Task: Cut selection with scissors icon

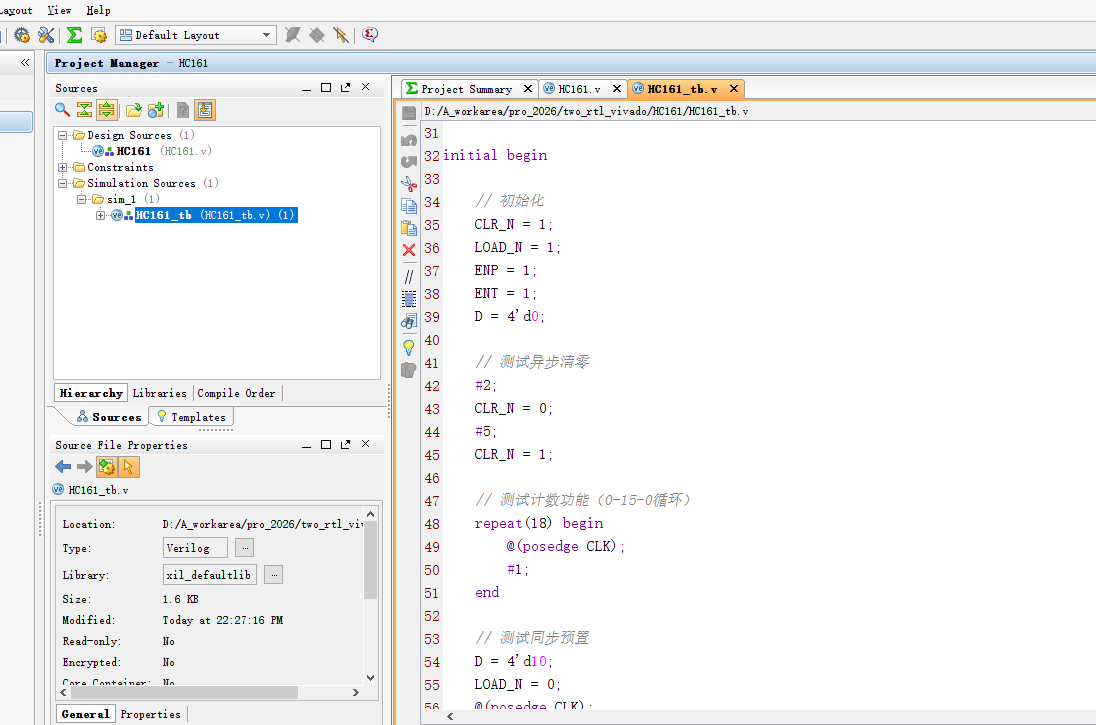Action: pos(409,184)
